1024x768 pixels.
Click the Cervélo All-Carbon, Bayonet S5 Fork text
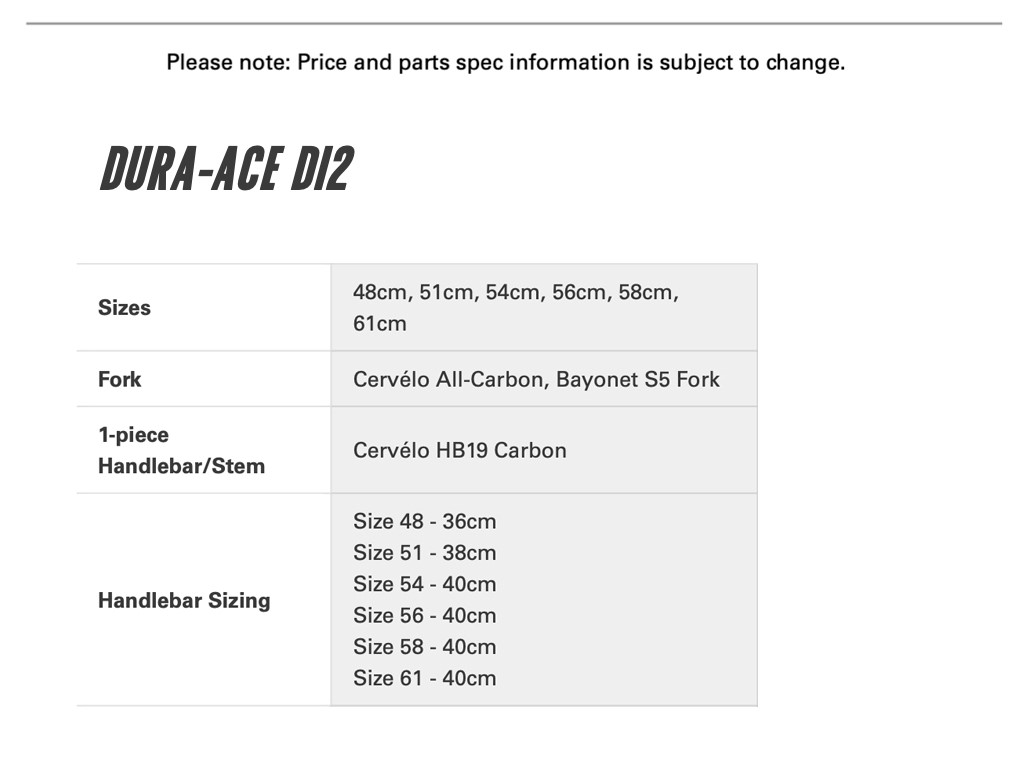(536, 379)
